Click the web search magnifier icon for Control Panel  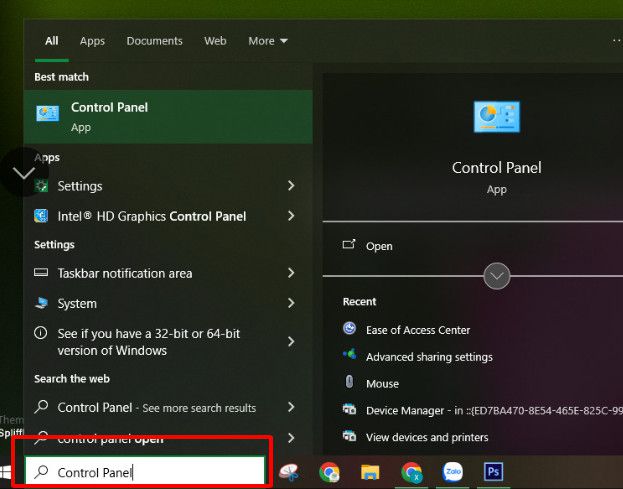pos(41,407)
